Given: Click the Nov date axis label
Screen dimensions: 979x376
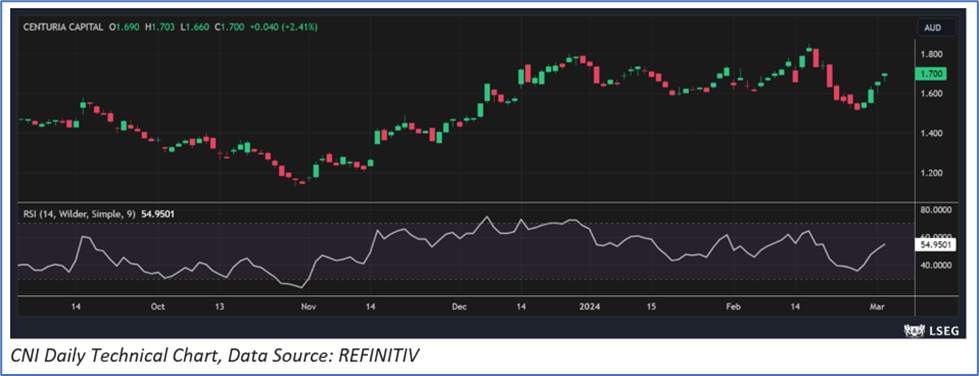Looking at the screenshot, I should tap(308, 307).
